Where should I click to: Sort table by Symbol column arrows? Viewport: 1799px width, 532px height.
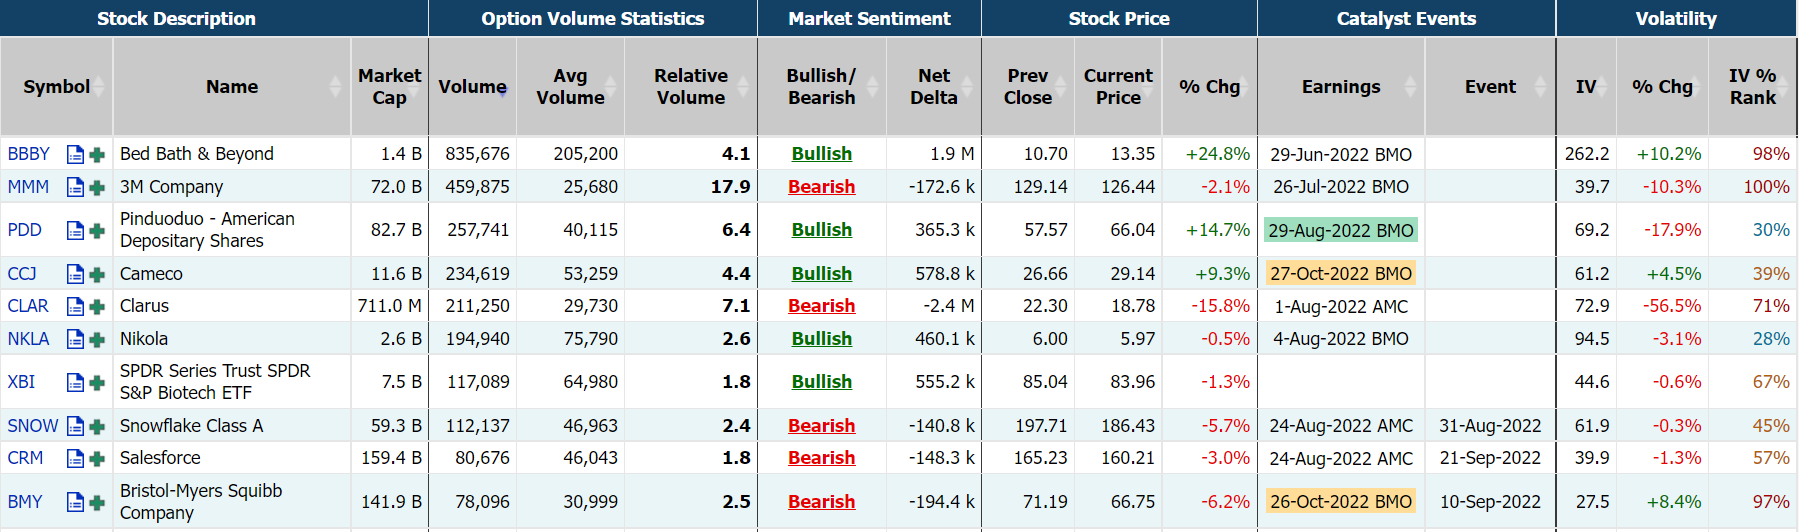point(100,87)
